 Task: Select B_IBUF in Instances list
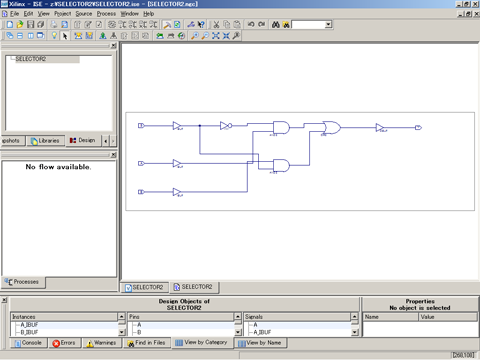coord(29,332)
